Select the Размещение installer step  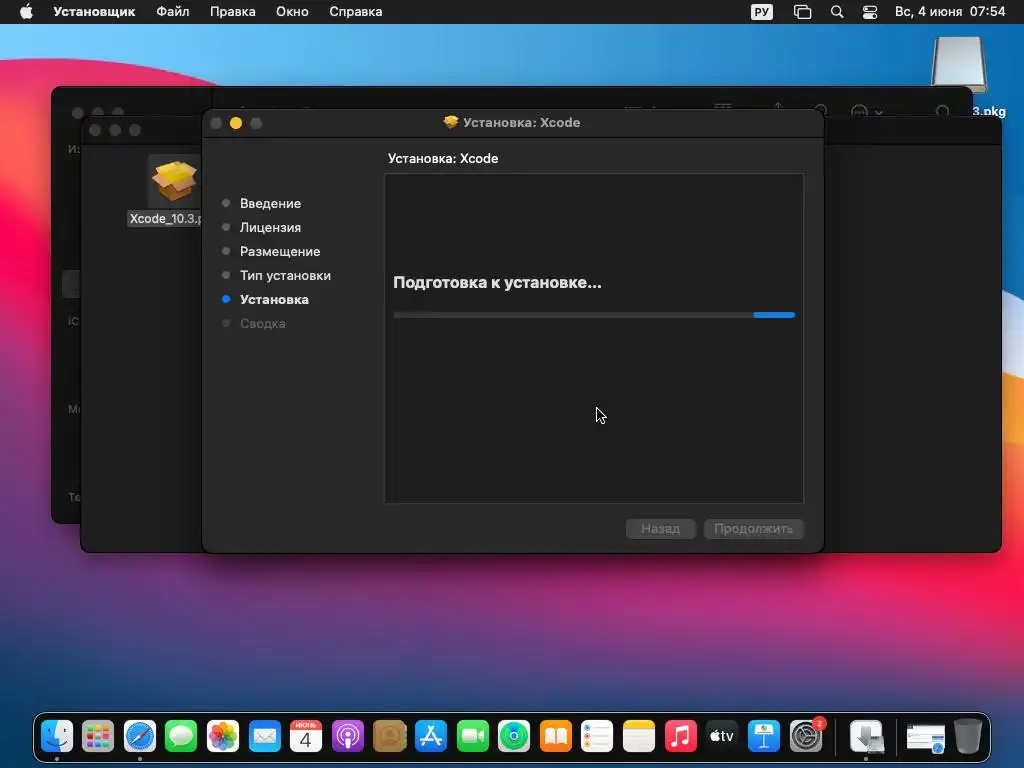pyautogui.click(x=280, y=251)
